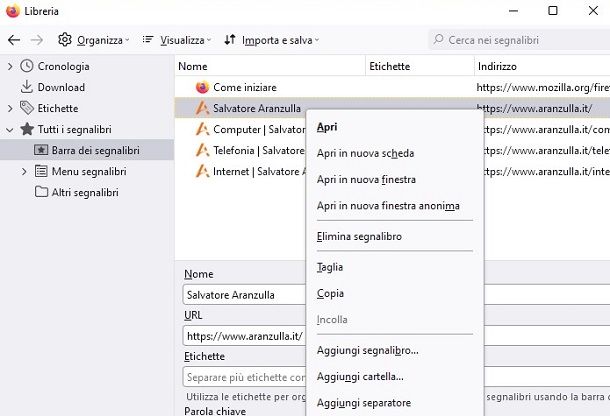Screen dimensions: 610x416
Task: Edit the URL field https://www.aranzulla.it/
Action: [x=244, y=336]
